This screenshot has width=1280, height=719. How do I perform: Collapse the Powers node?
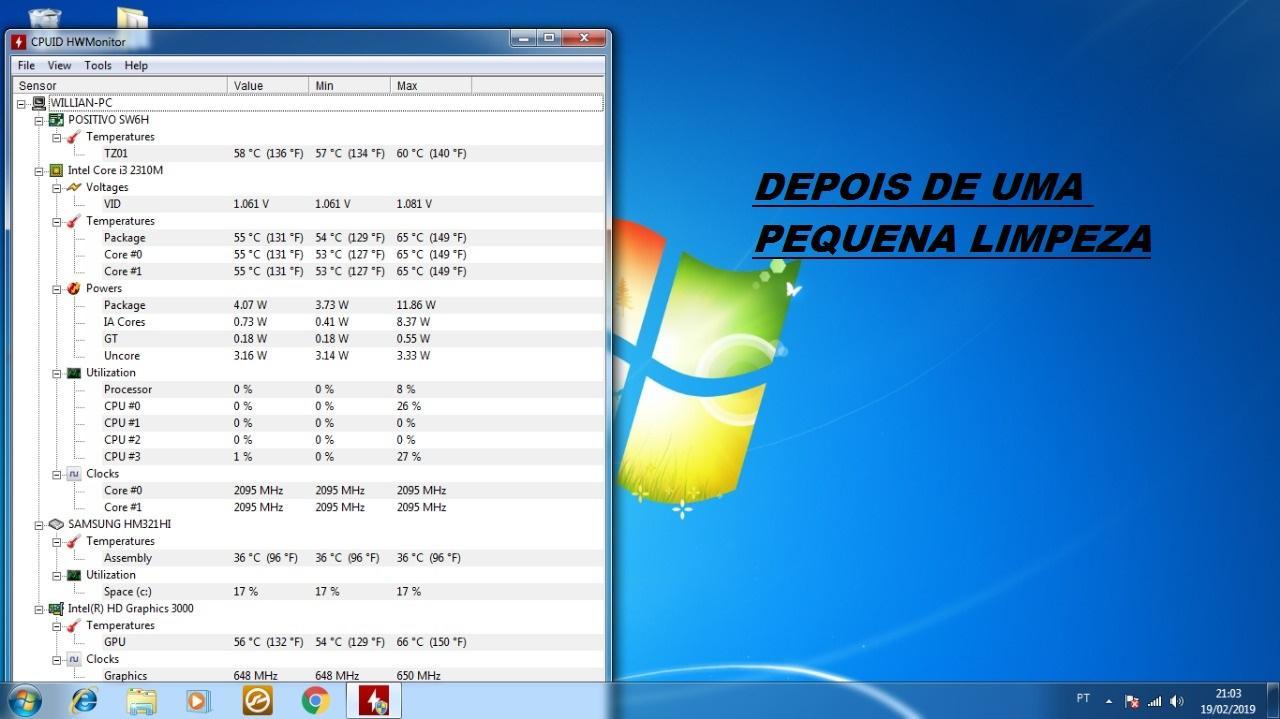[56, 288]
